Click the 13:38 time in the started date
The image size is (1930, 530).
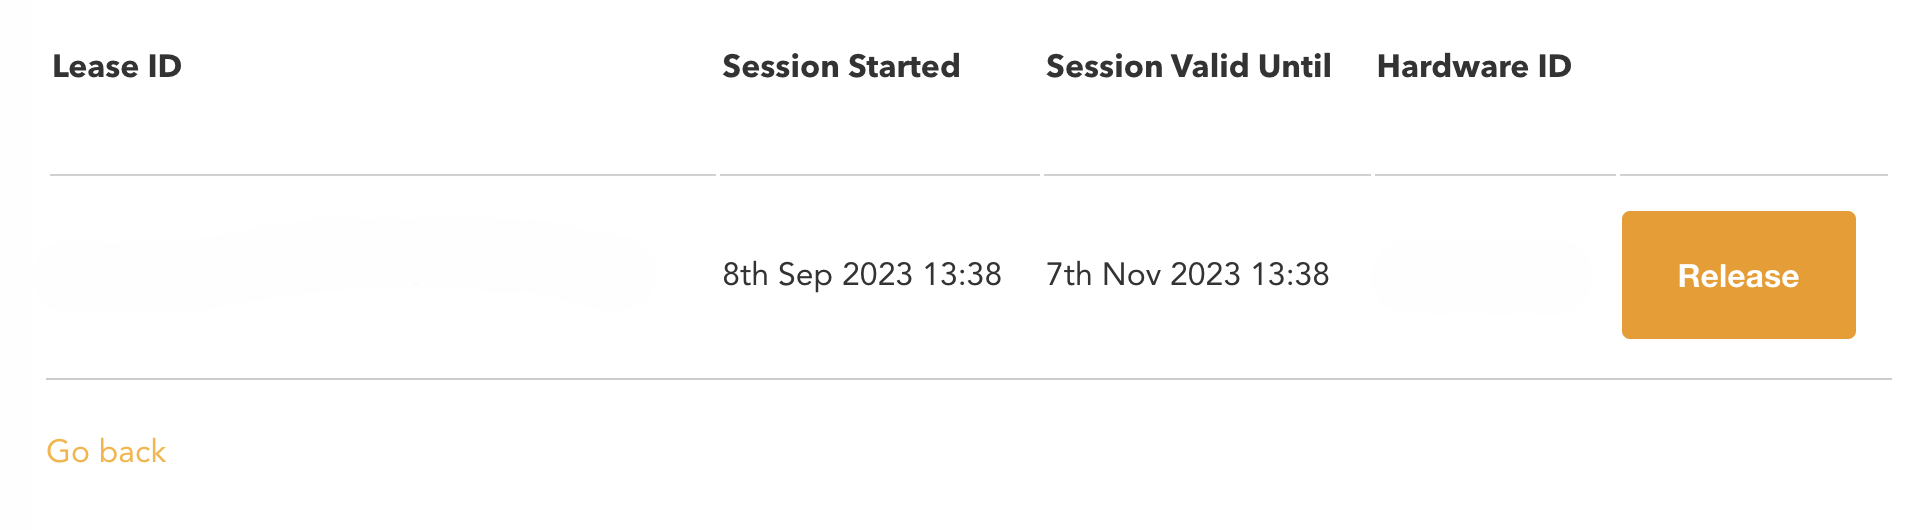pyautogui.click(x=962, y=274)
